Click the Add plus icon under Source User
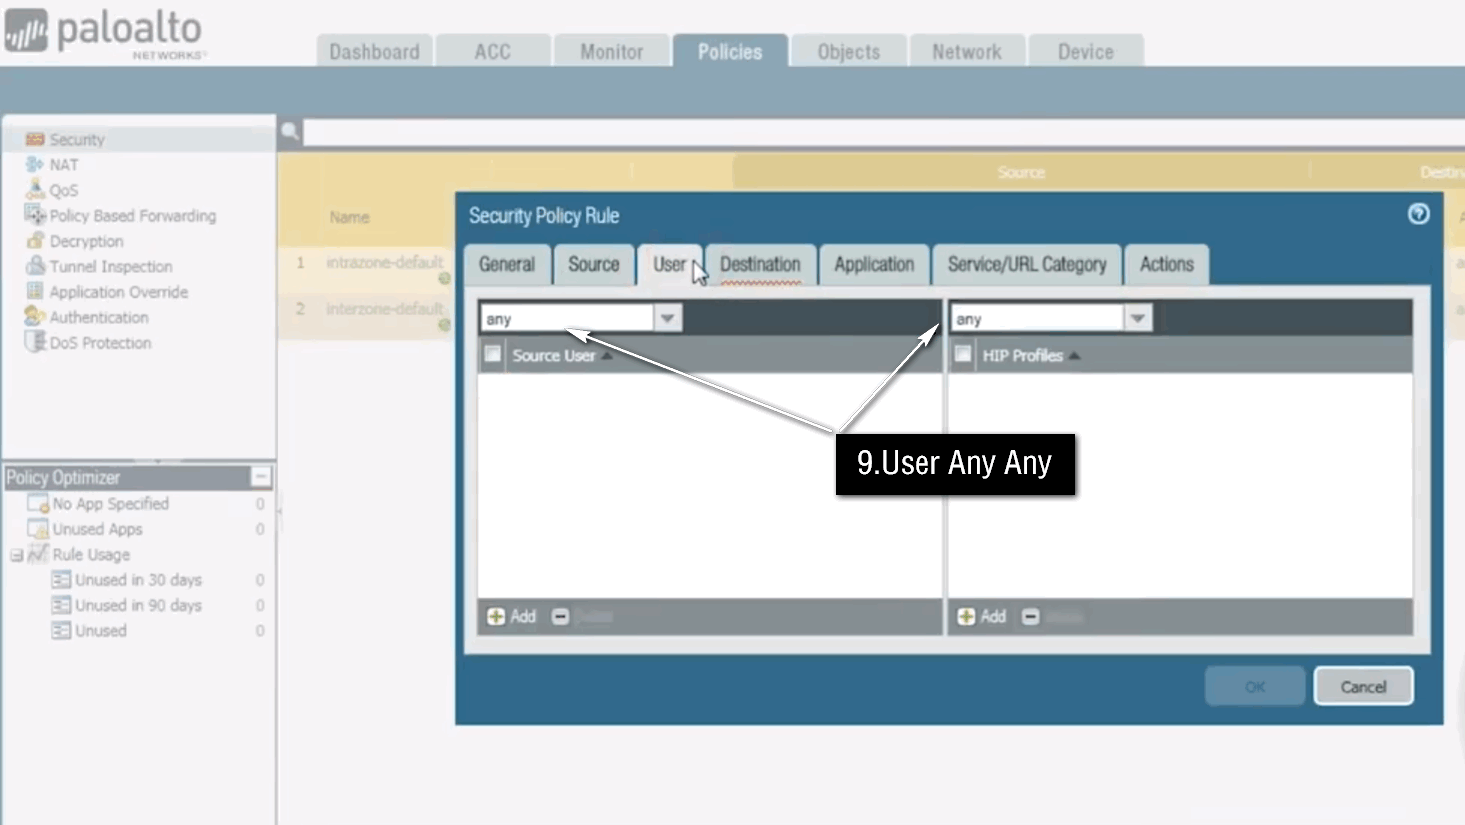Screen dimensions: 1465x825 (x=495, y=616)
